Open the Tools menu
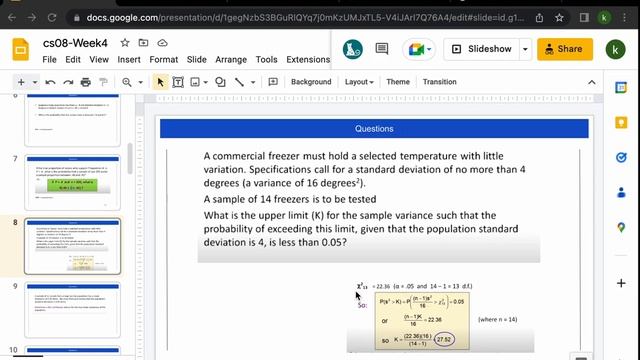Screen dimensions: 640x360 point(267,60)
